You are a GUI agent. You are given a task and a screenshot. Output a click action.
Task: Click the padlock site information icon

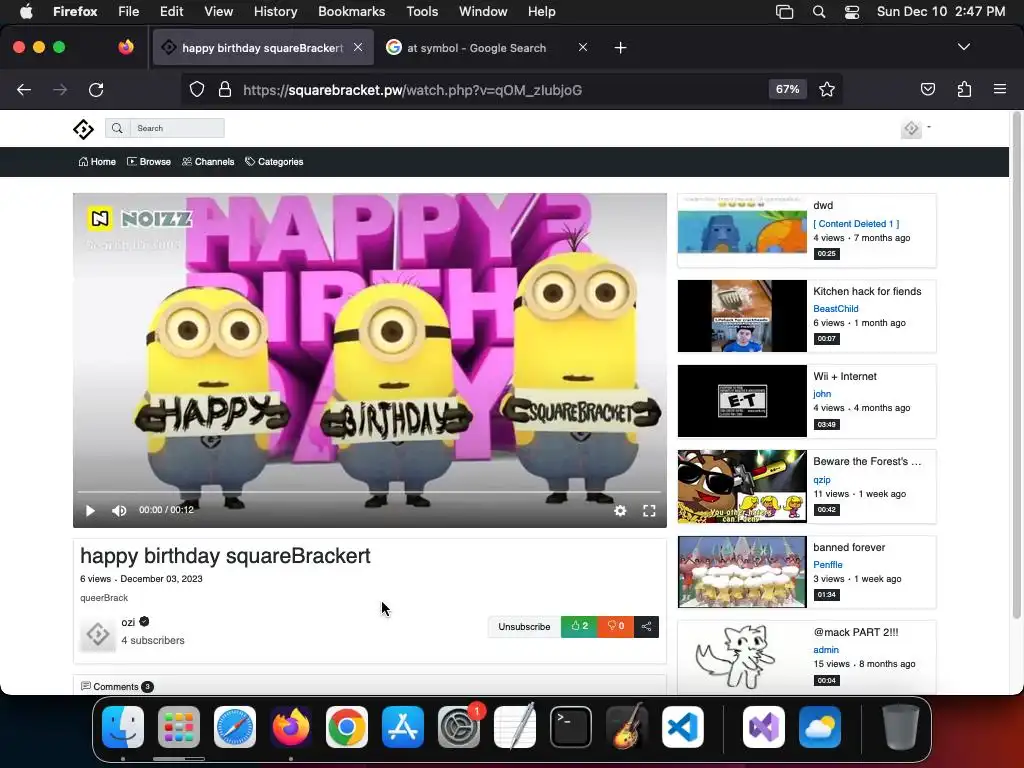coord(225,89)
